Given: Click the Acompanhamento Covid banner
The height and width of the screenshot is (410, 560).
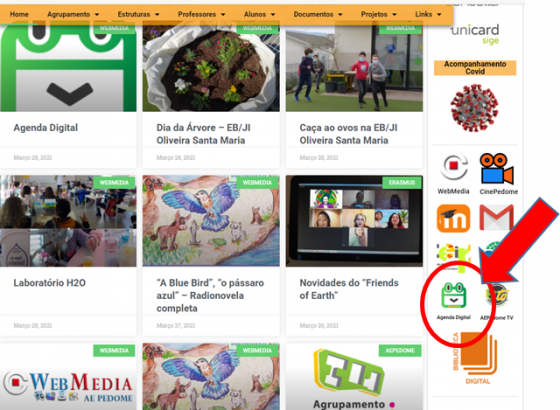Looking at the screenshot, I should click(475, 68).
